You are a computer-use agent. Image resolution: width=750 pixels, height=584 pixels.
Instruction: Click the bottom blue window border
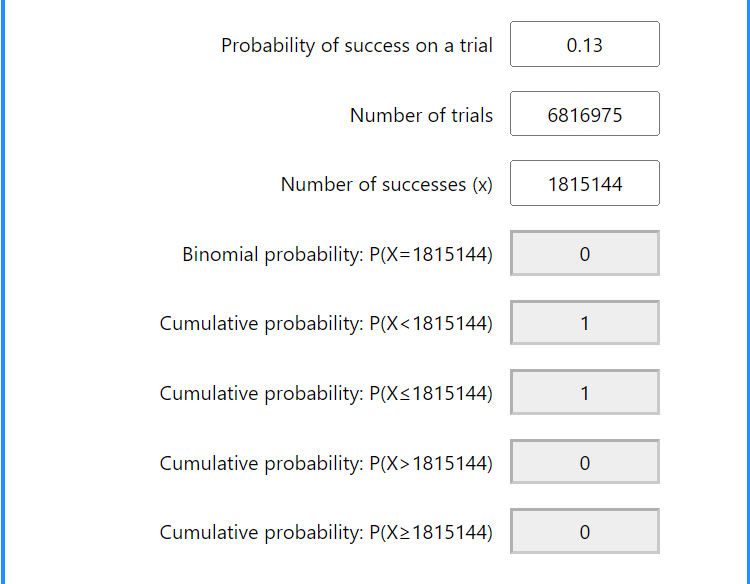tap(375, 581)
